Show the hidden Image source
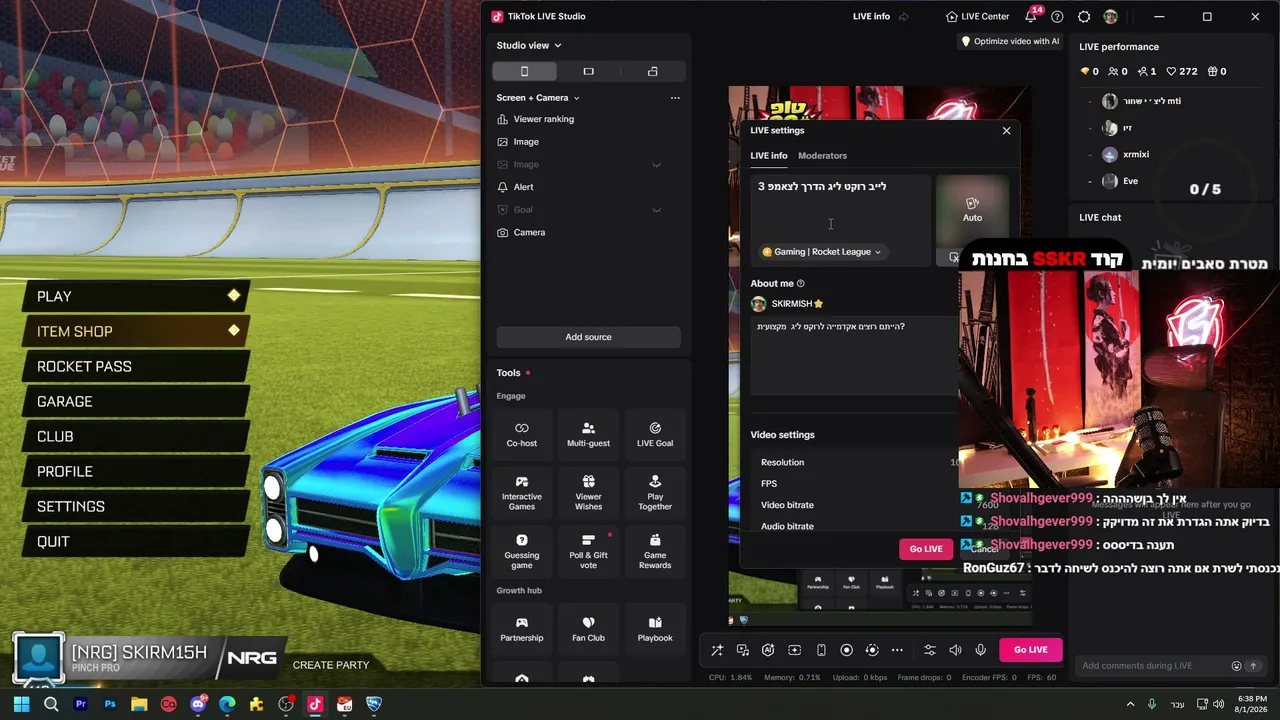The width and height of the screenshot is (1280, 720). tap(657, 165)
